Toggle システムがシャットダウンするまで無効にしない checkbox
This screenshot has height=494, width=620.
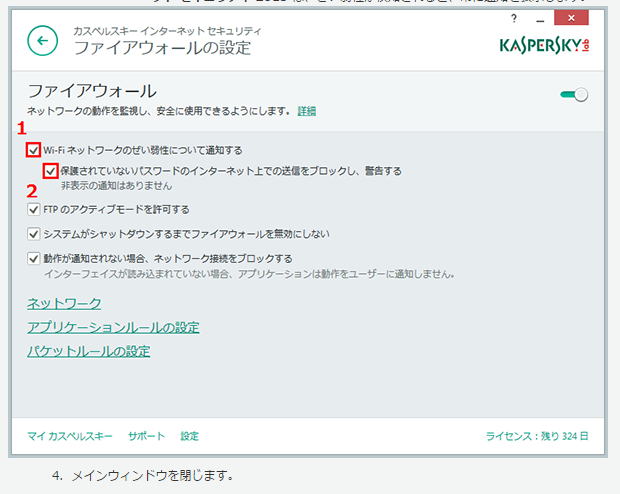click(x=34, y=234)
